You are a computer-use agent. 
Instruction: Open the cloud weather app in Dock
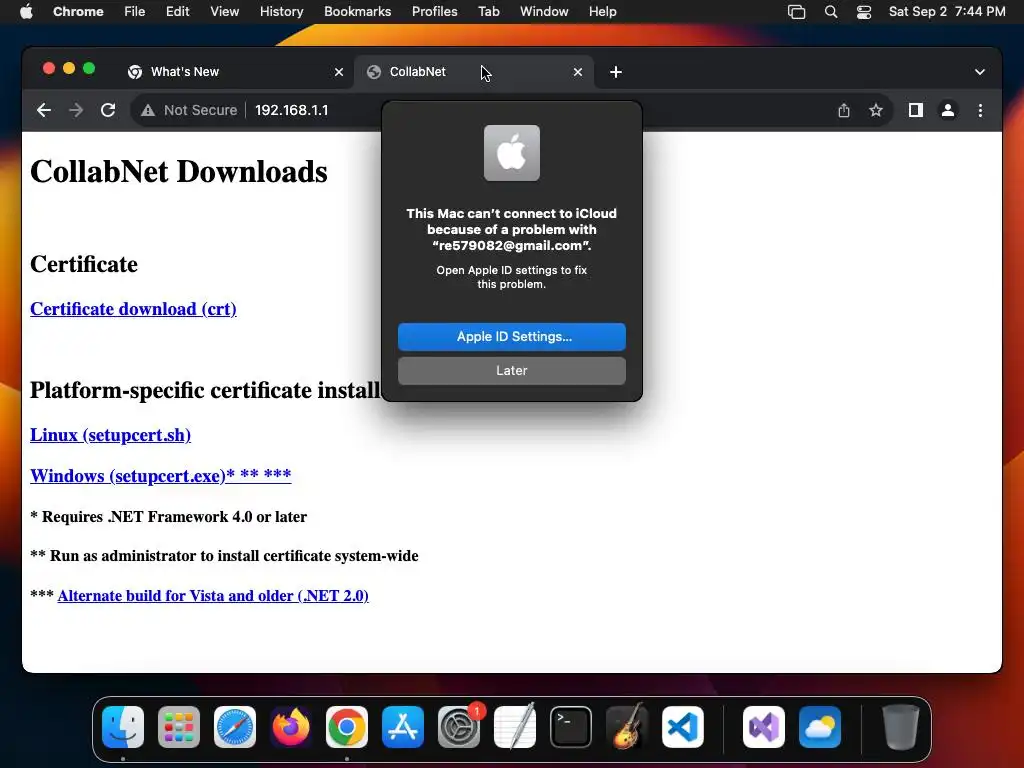(820, 727)
